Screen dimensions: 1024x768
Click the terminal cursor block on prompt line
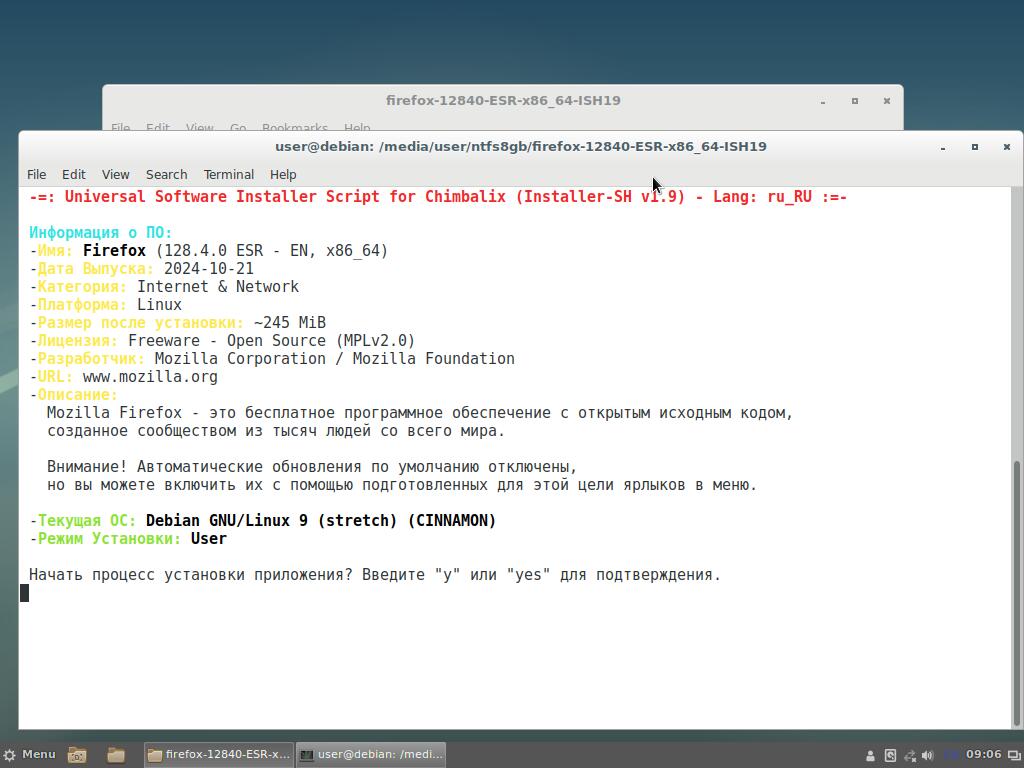click(24, 593)
